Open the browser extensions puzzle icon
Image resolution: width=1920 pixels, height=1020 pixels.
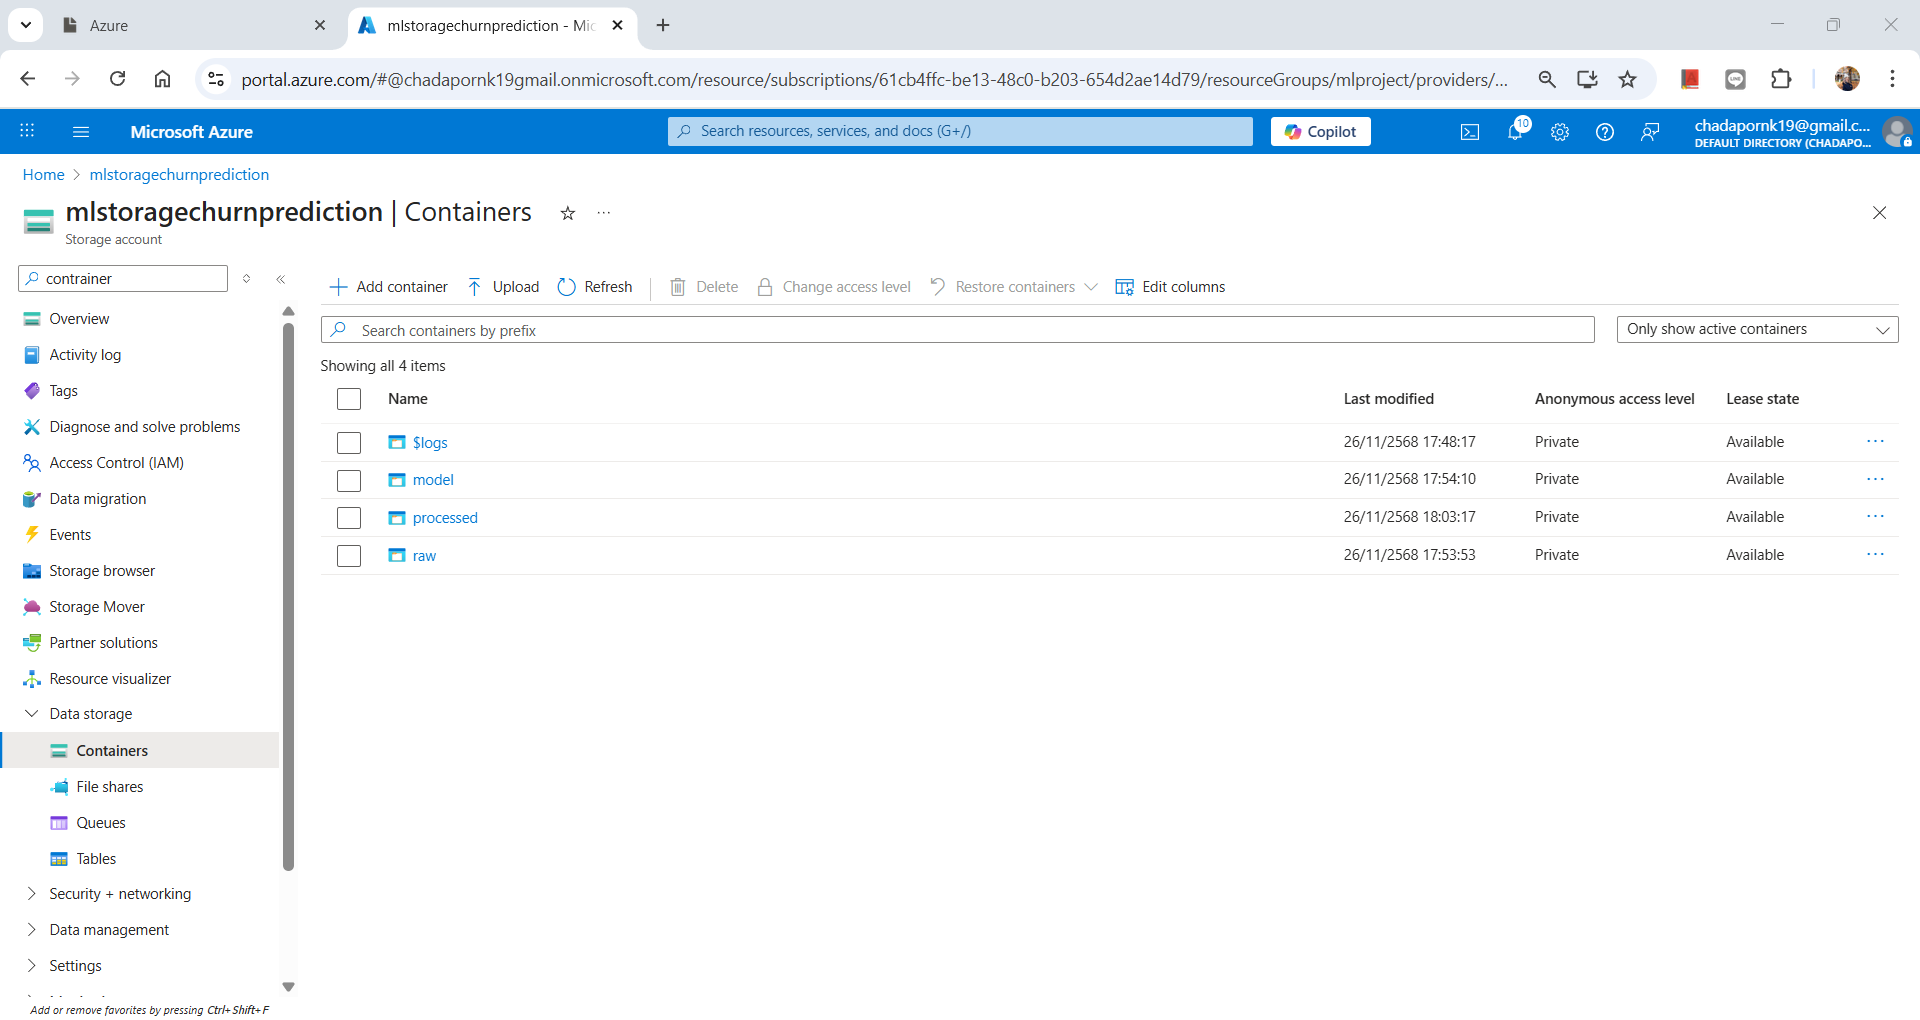point(1781,79)
